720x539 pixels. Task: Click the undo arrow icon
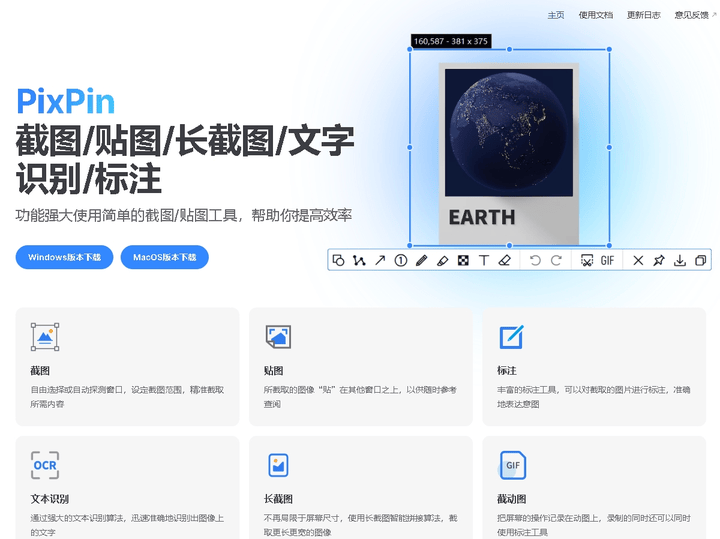click(x=535, y=260)
